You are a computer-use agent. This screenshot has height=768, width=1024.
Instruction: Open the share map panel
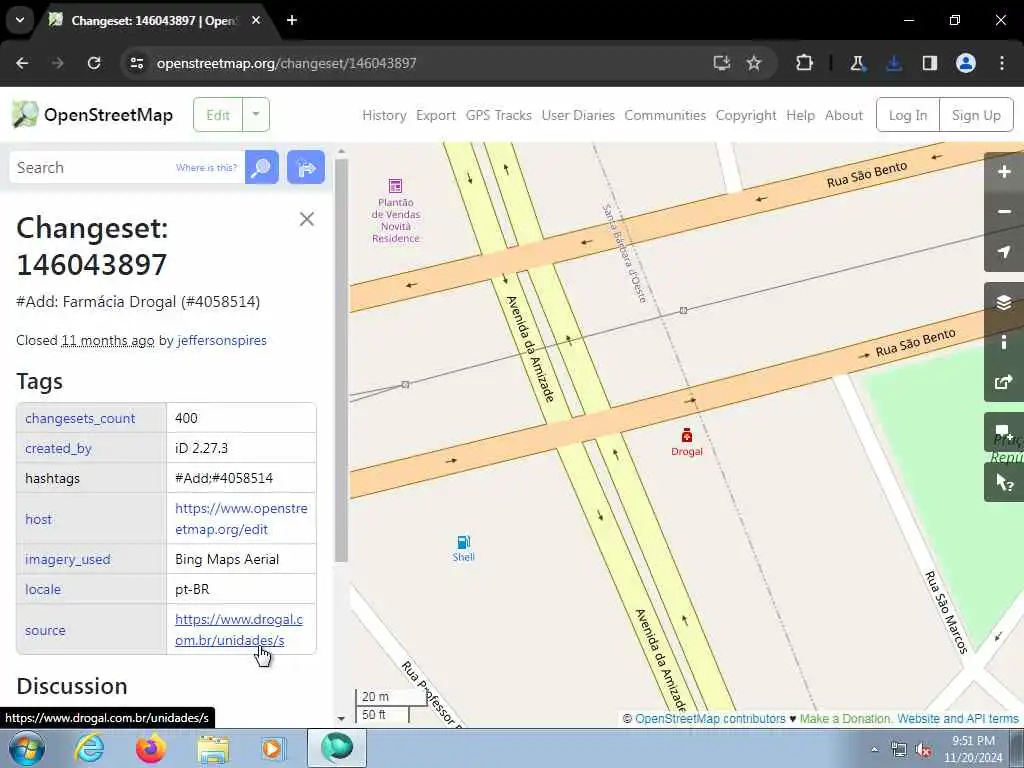[1004, 382]
